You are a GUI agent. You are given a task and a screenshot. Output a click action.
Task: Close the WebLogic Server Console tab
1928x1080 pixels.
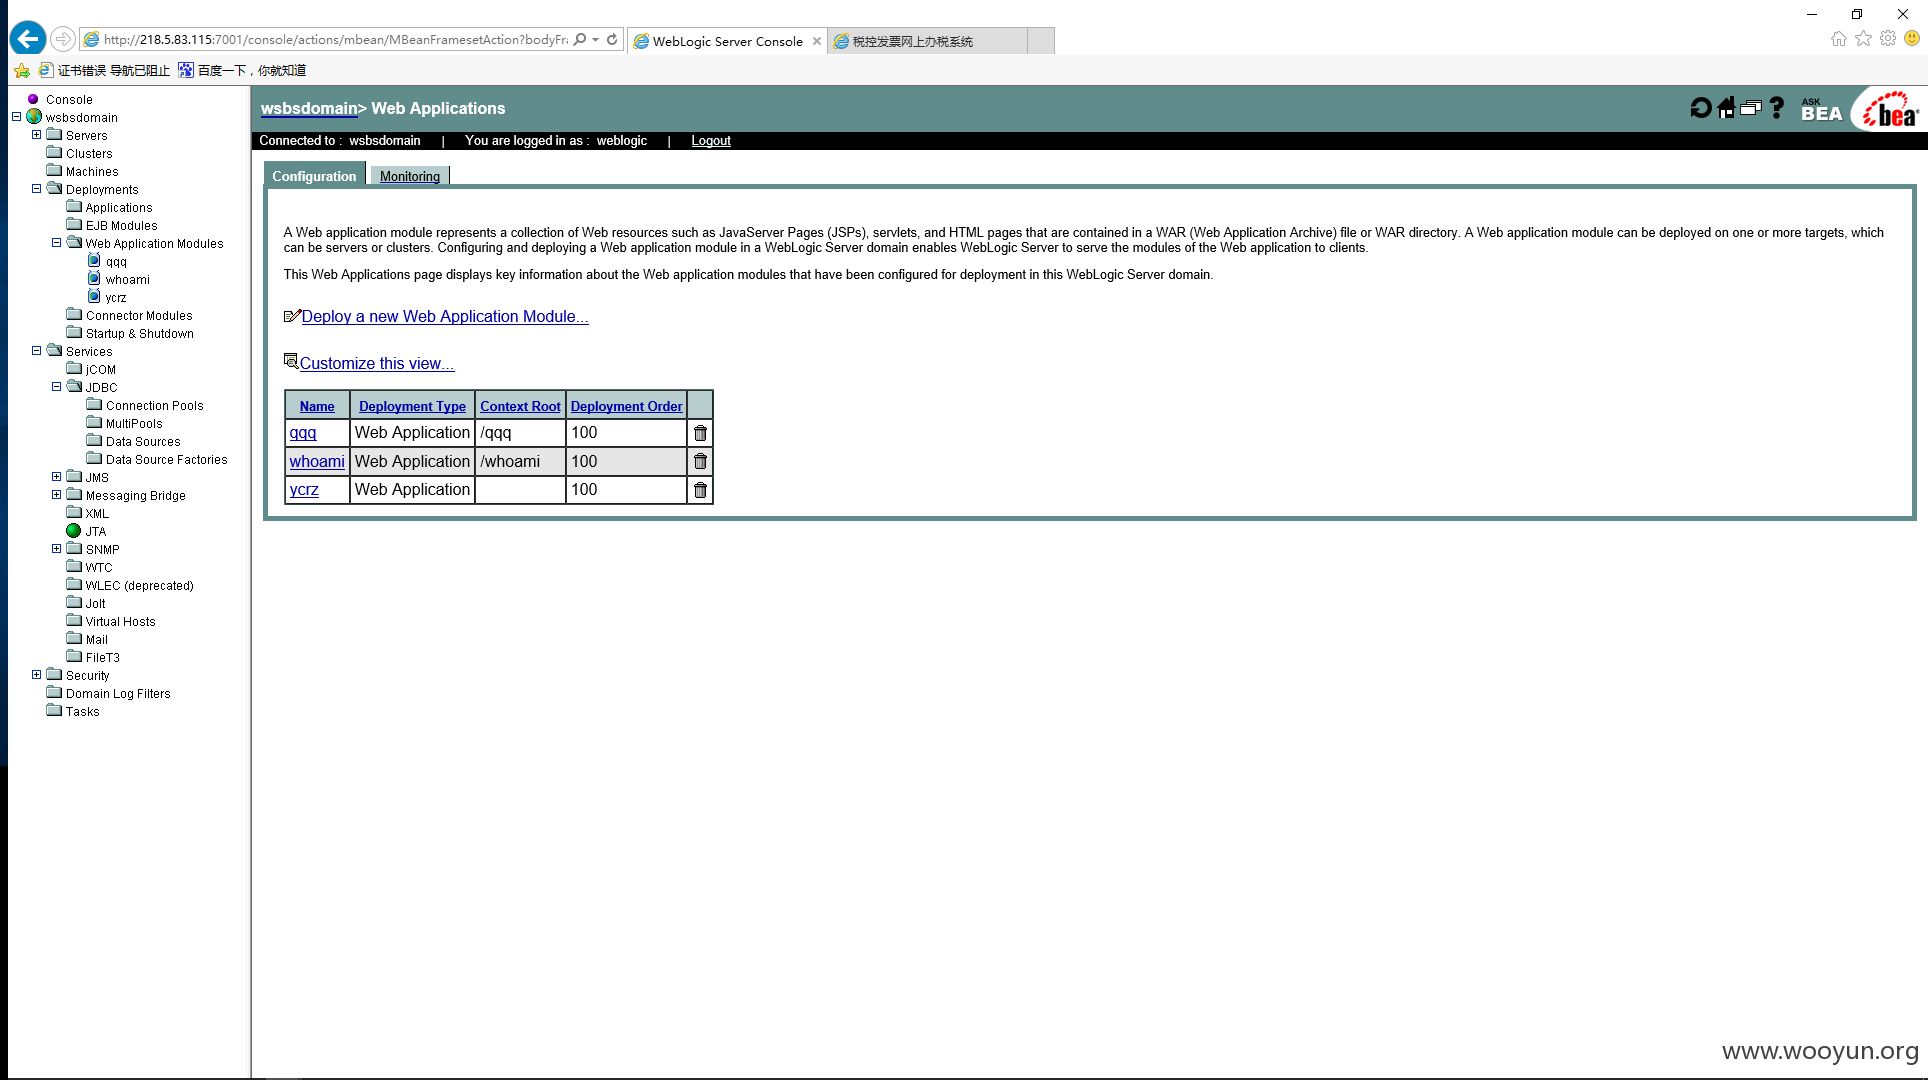pos(816,41)
